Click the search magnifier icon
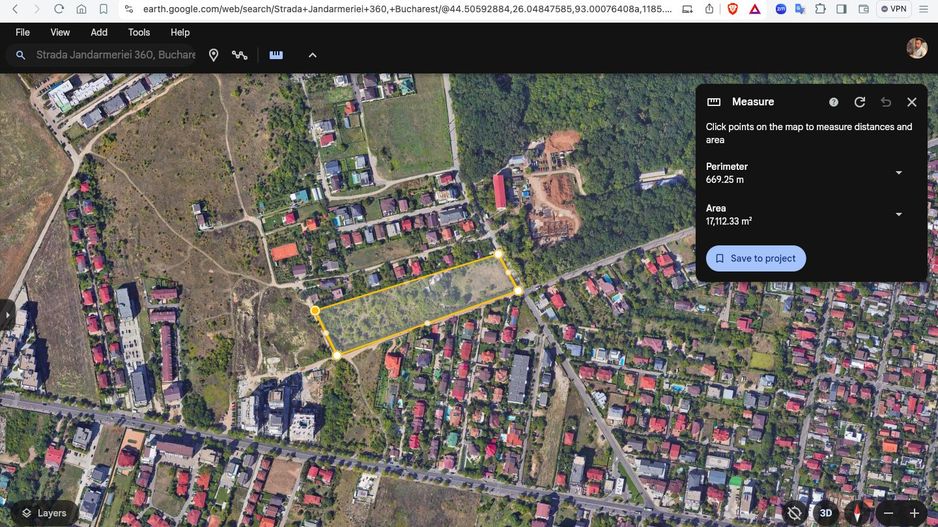Screen dimensions: 938x527 [x=20, y=55]
